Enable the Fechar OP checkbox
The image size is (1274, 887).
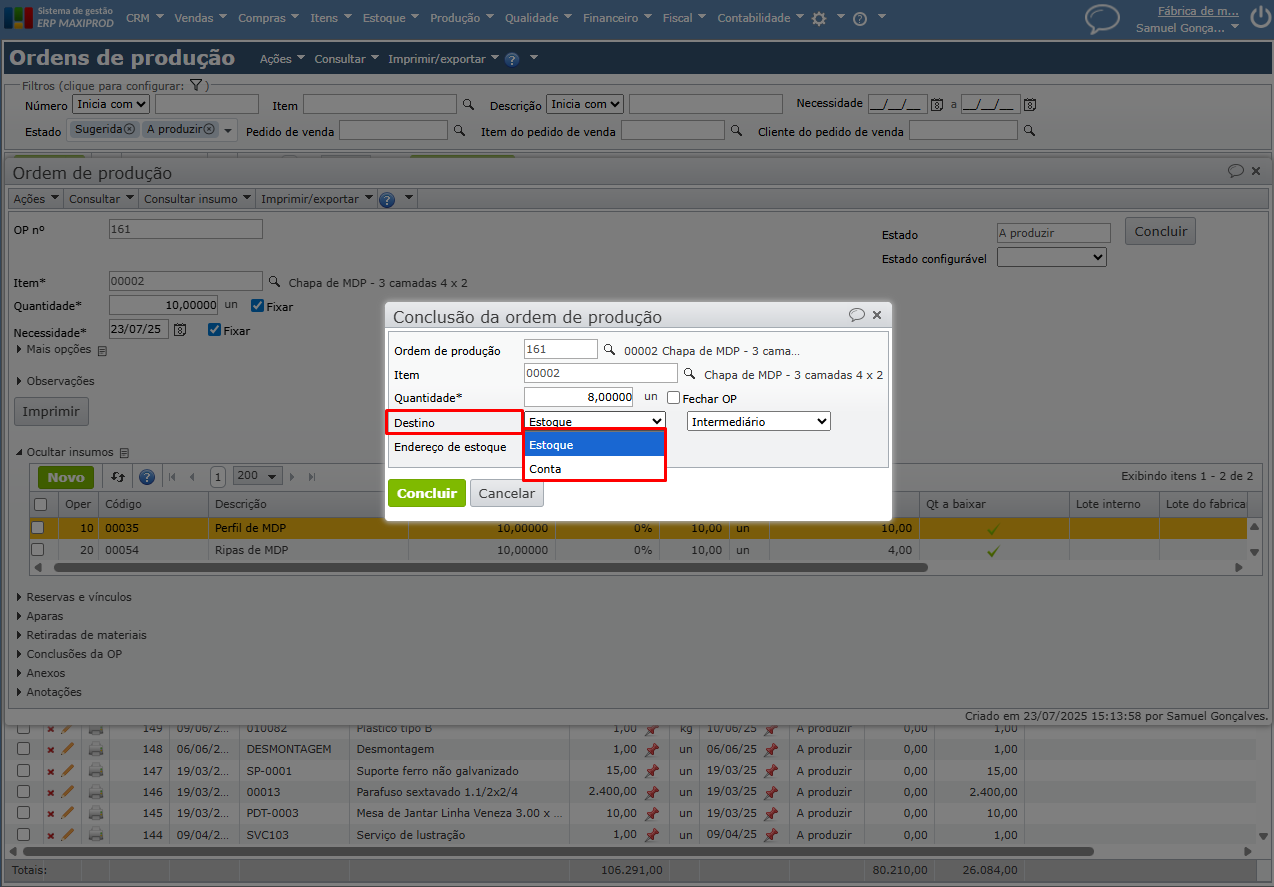[x=674, y=398]
